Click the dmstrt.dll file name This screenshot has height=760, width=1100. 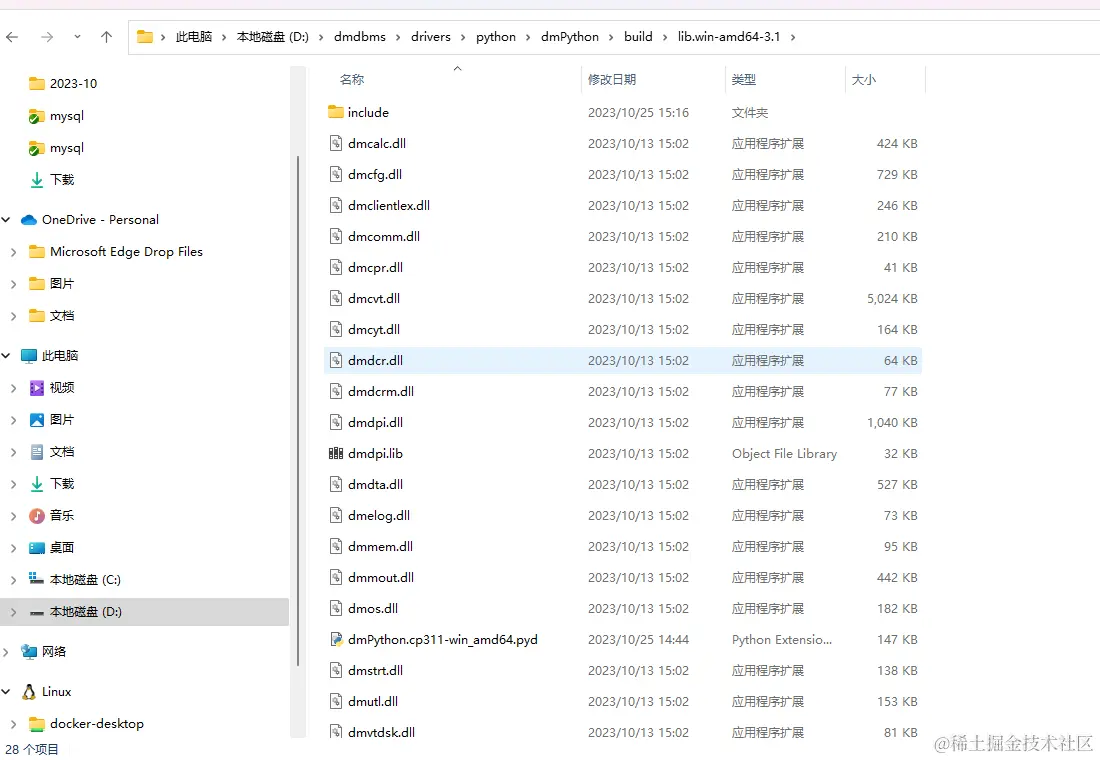[375, 670]
